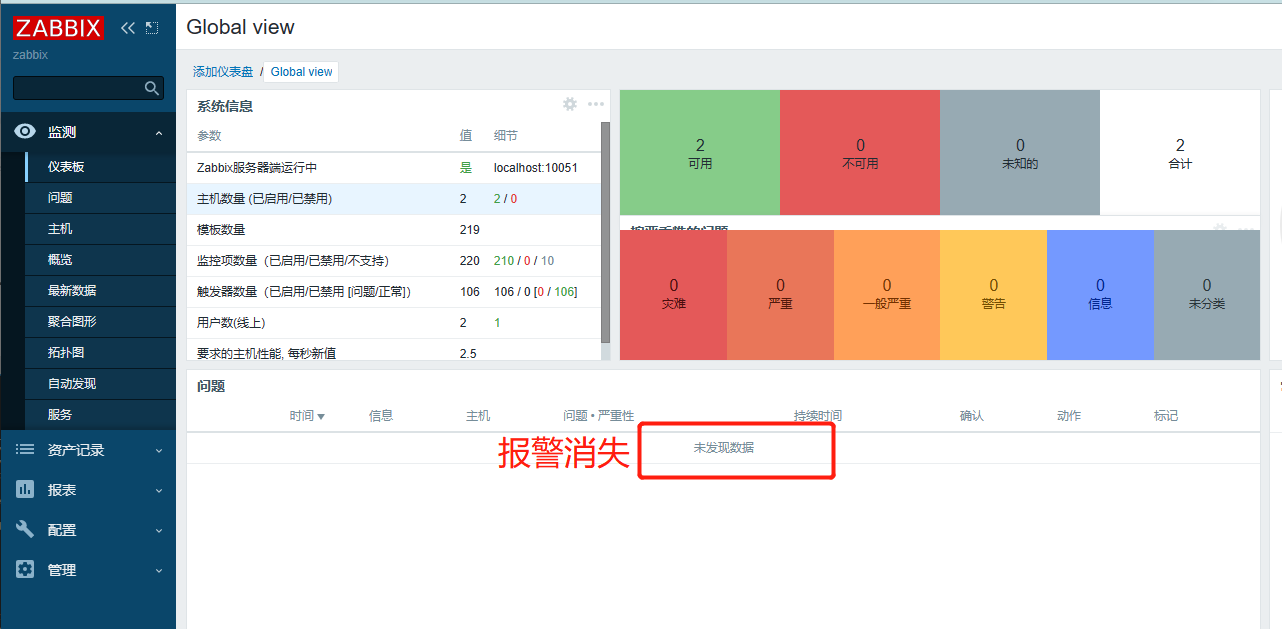Click the list icon beside 资产记录
The image size is (1282, 629).
(x=25, y=450)
